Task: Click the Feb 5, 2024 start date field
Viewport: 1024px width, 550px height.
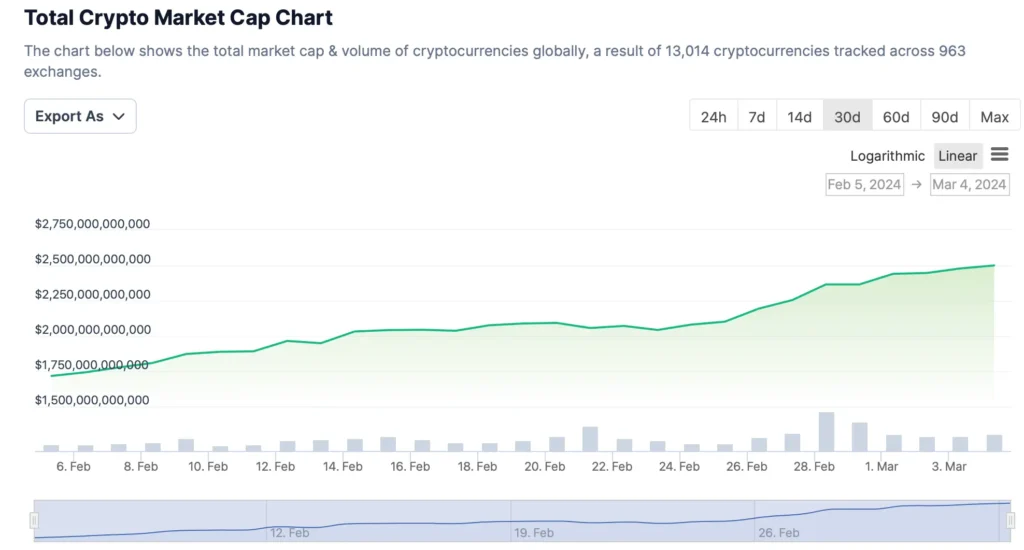Action: (x=864, y=185)
